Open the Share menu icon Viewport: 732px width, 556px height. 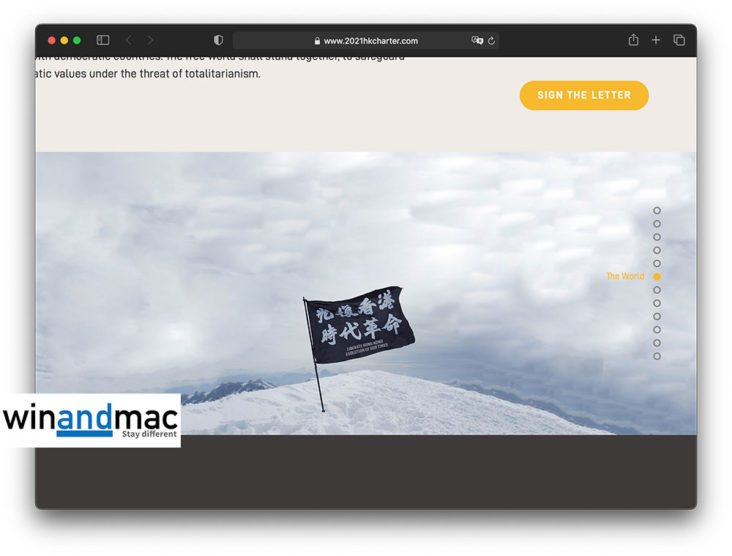coord(633,40)
